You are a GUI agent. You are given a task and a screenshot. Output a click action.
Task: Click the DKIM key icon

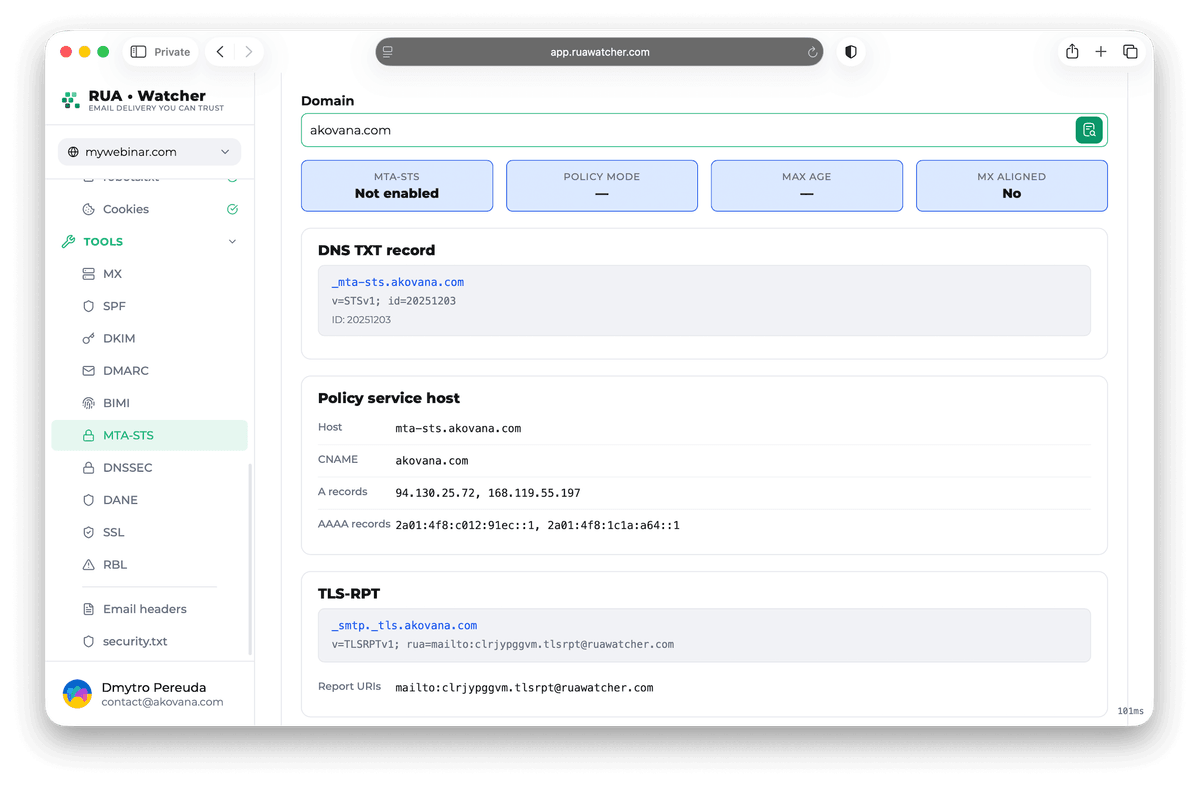click(x=89, y=338)
